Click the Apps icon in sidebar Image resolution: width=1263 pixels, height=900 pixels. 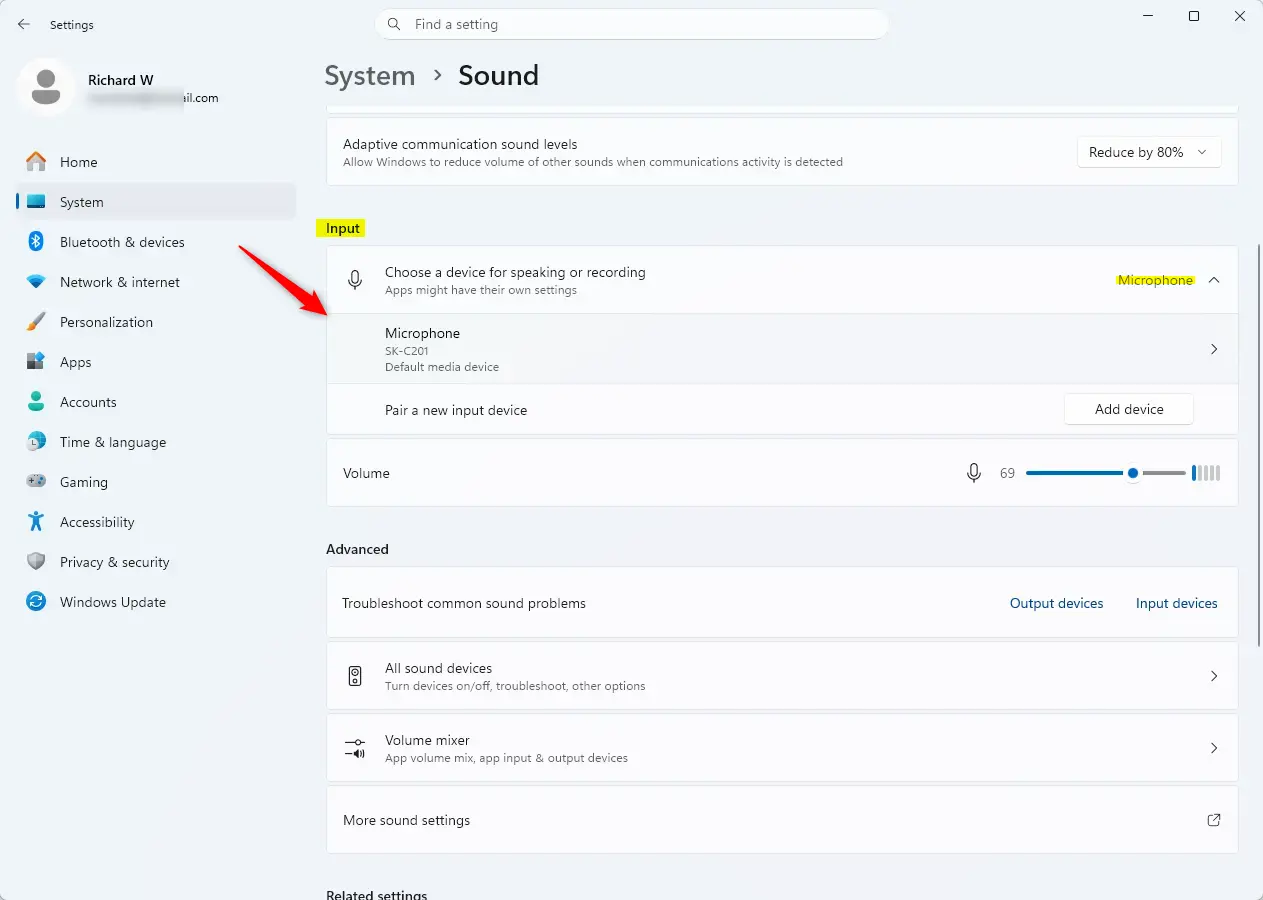(x=36, y=362)
